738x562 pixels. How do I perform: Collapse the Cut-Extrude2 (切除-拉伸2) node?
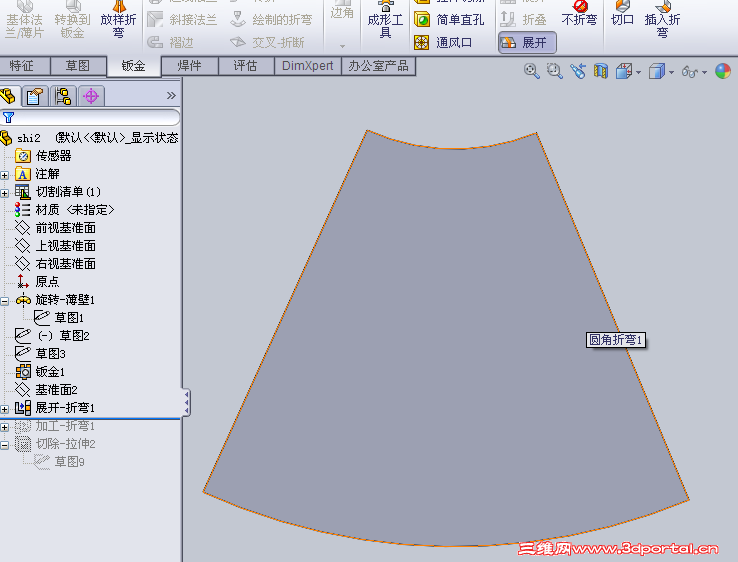[x=5, y=445]
